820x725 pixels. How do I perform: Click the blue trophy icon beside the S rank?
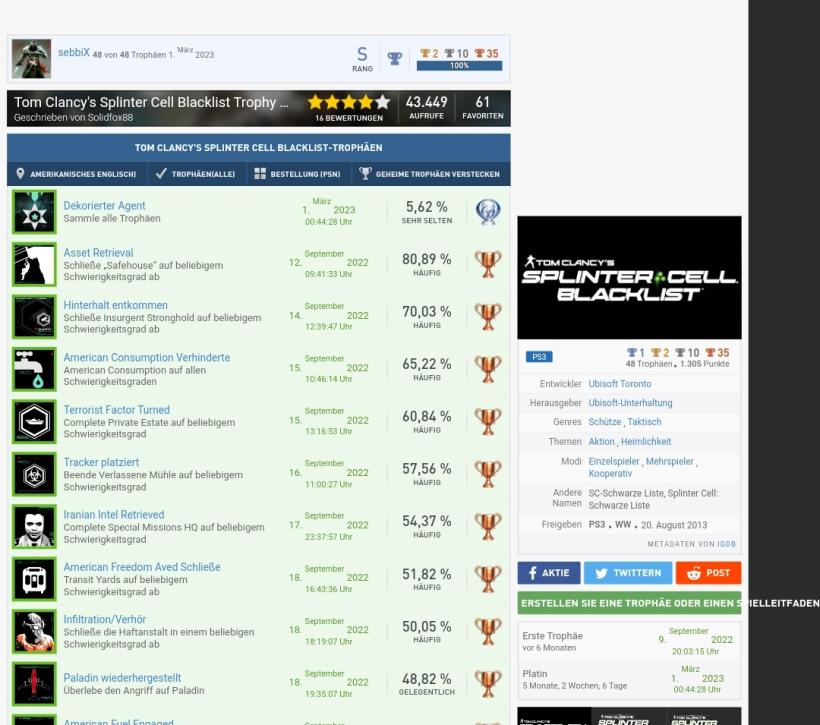coord(395,58)
